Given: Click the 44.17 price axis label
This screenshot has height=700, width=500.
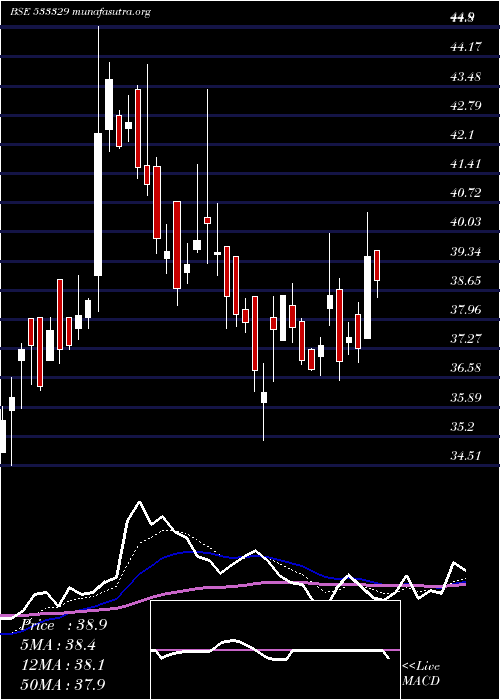Looking at the screenshot, I should pyautogui.click(x=466, y=46).
